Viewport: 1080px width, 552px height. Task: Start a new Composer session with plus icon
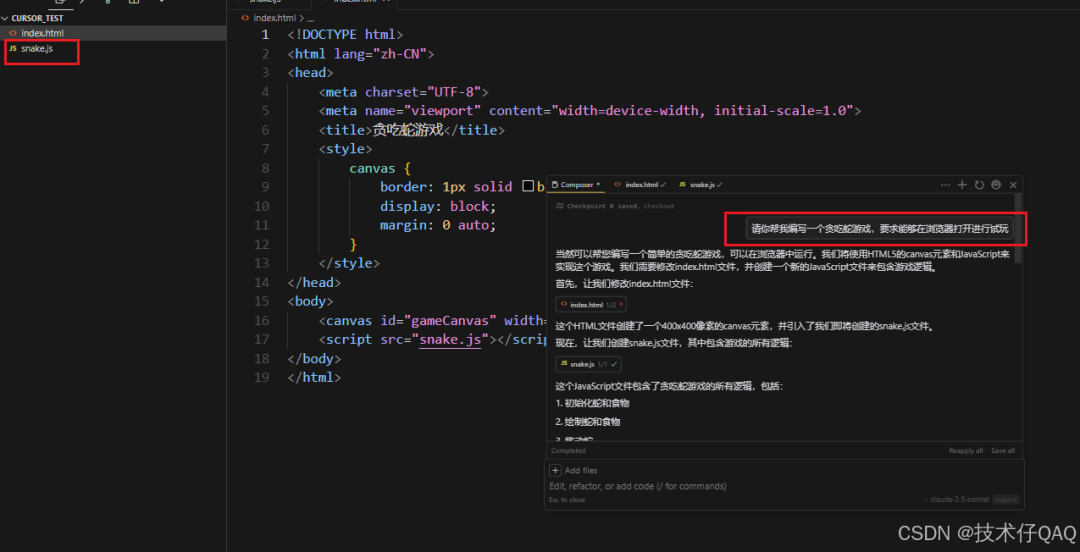pyautogui.click(x=962, y=185)
